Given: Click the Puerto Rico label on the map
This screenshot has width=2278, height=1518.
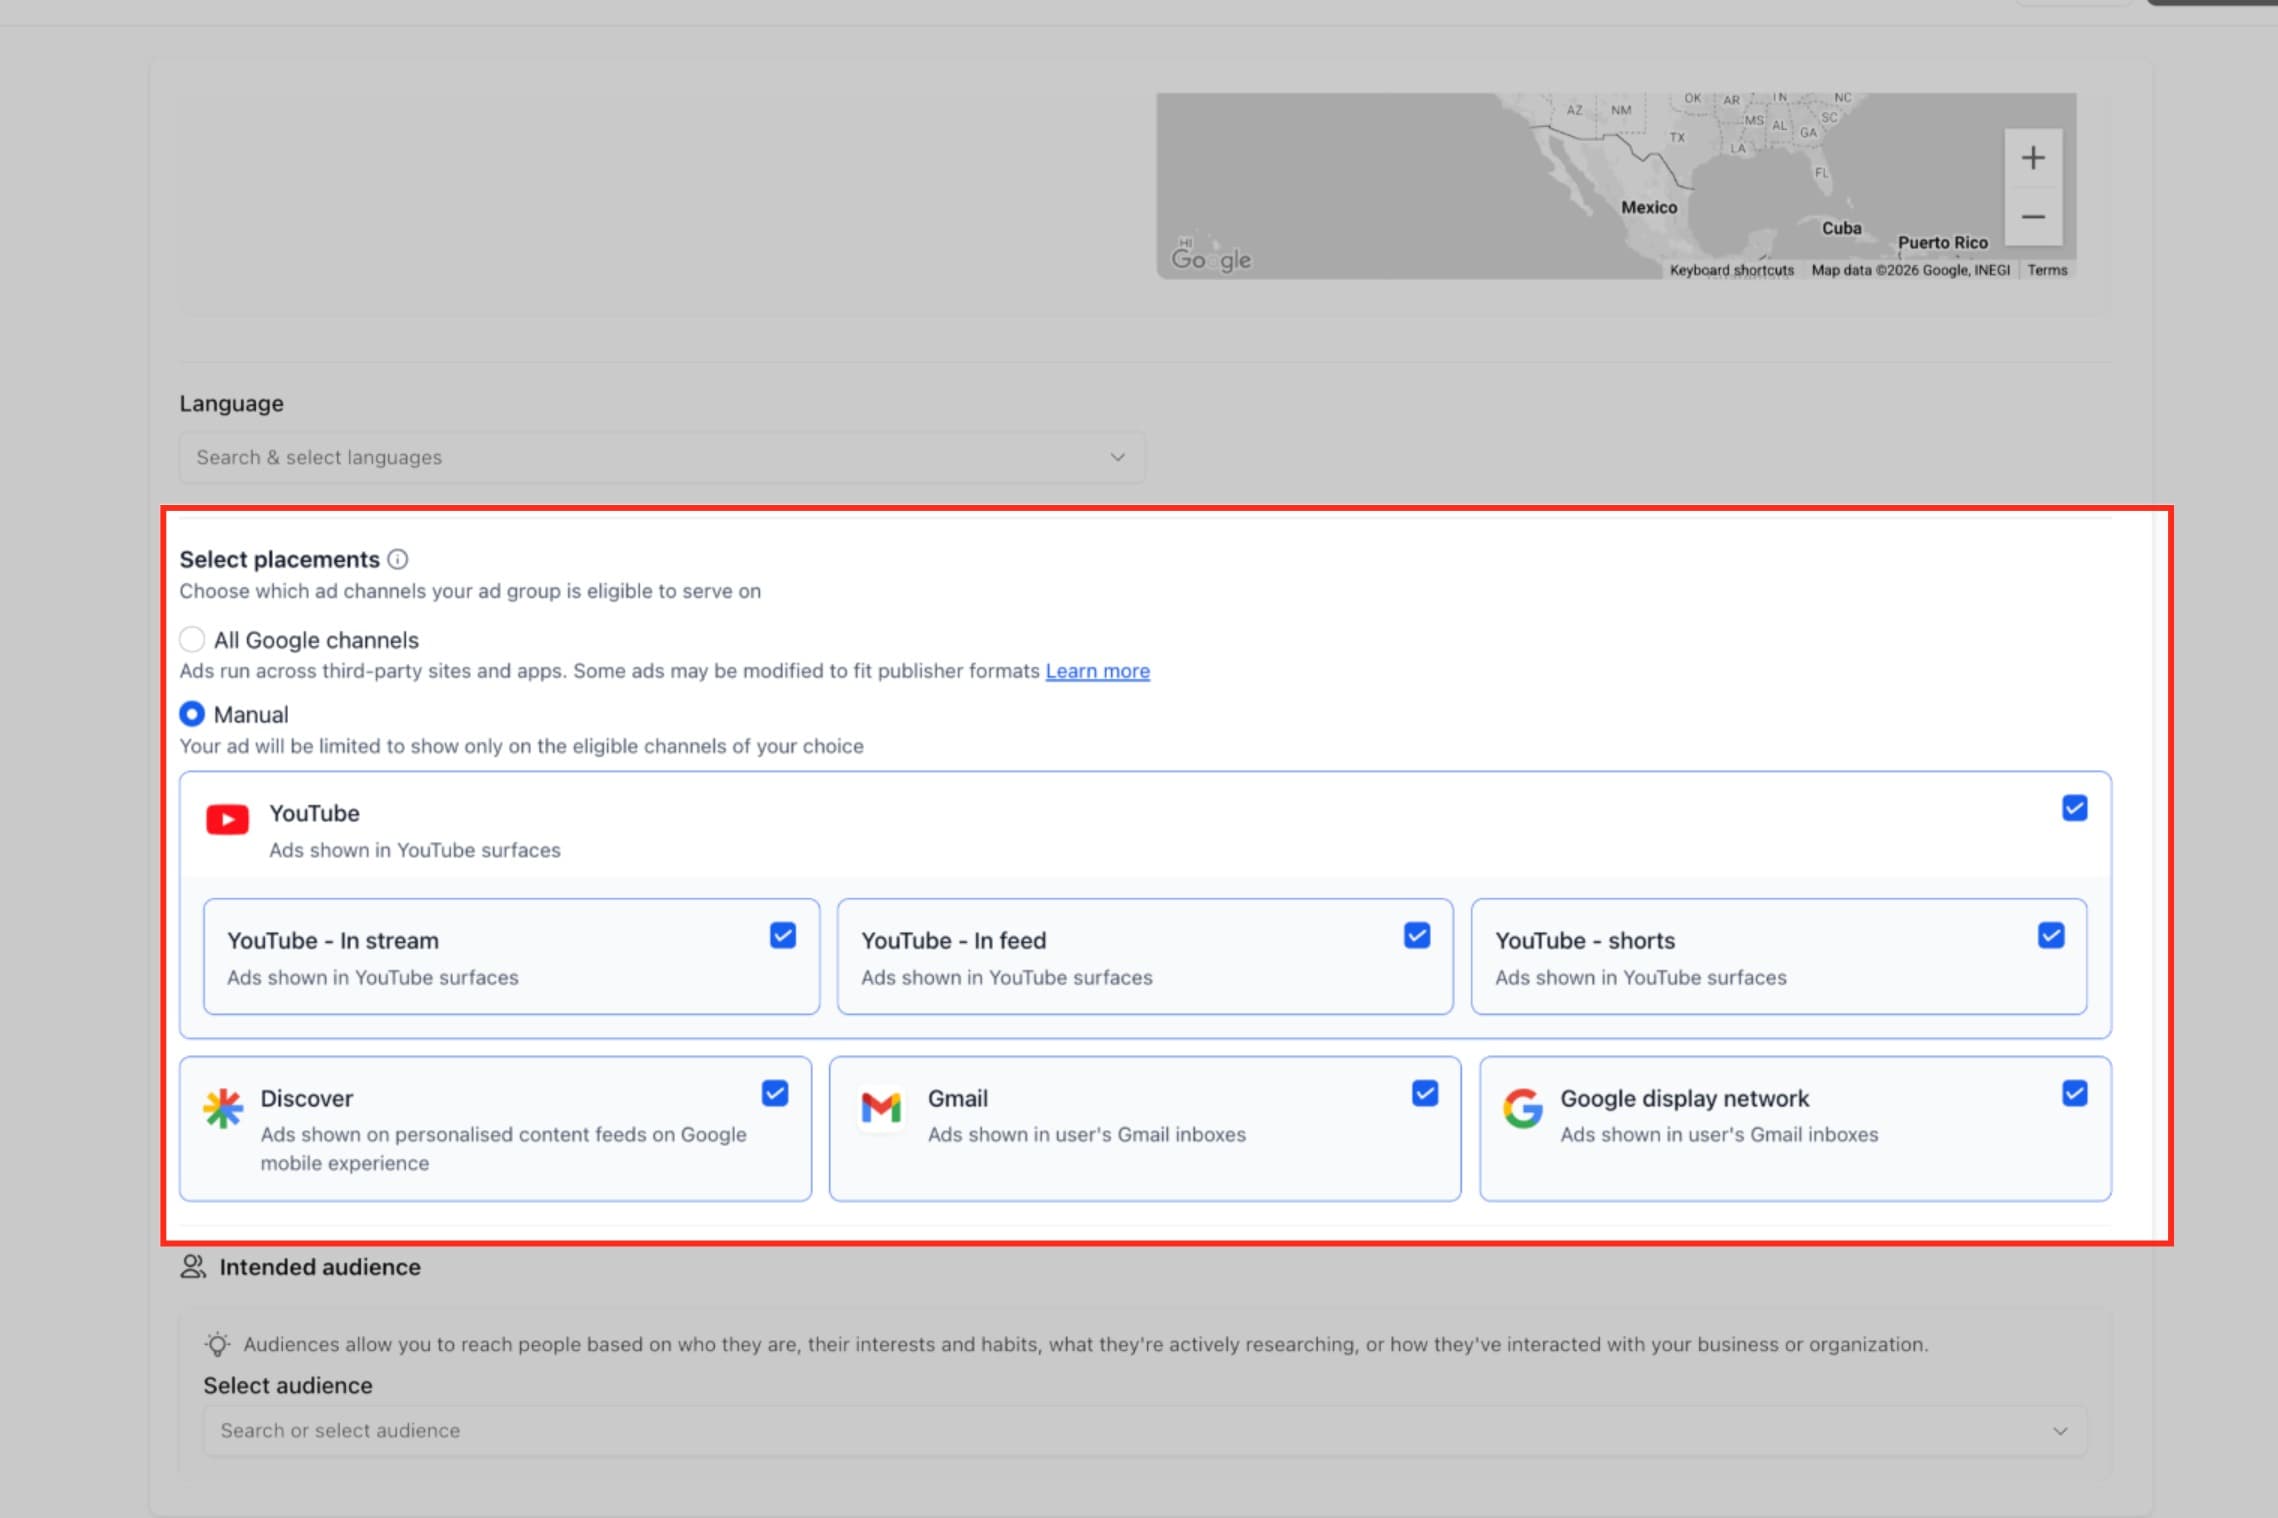Looking at the screenshot, I should [x=1943, y=242].
